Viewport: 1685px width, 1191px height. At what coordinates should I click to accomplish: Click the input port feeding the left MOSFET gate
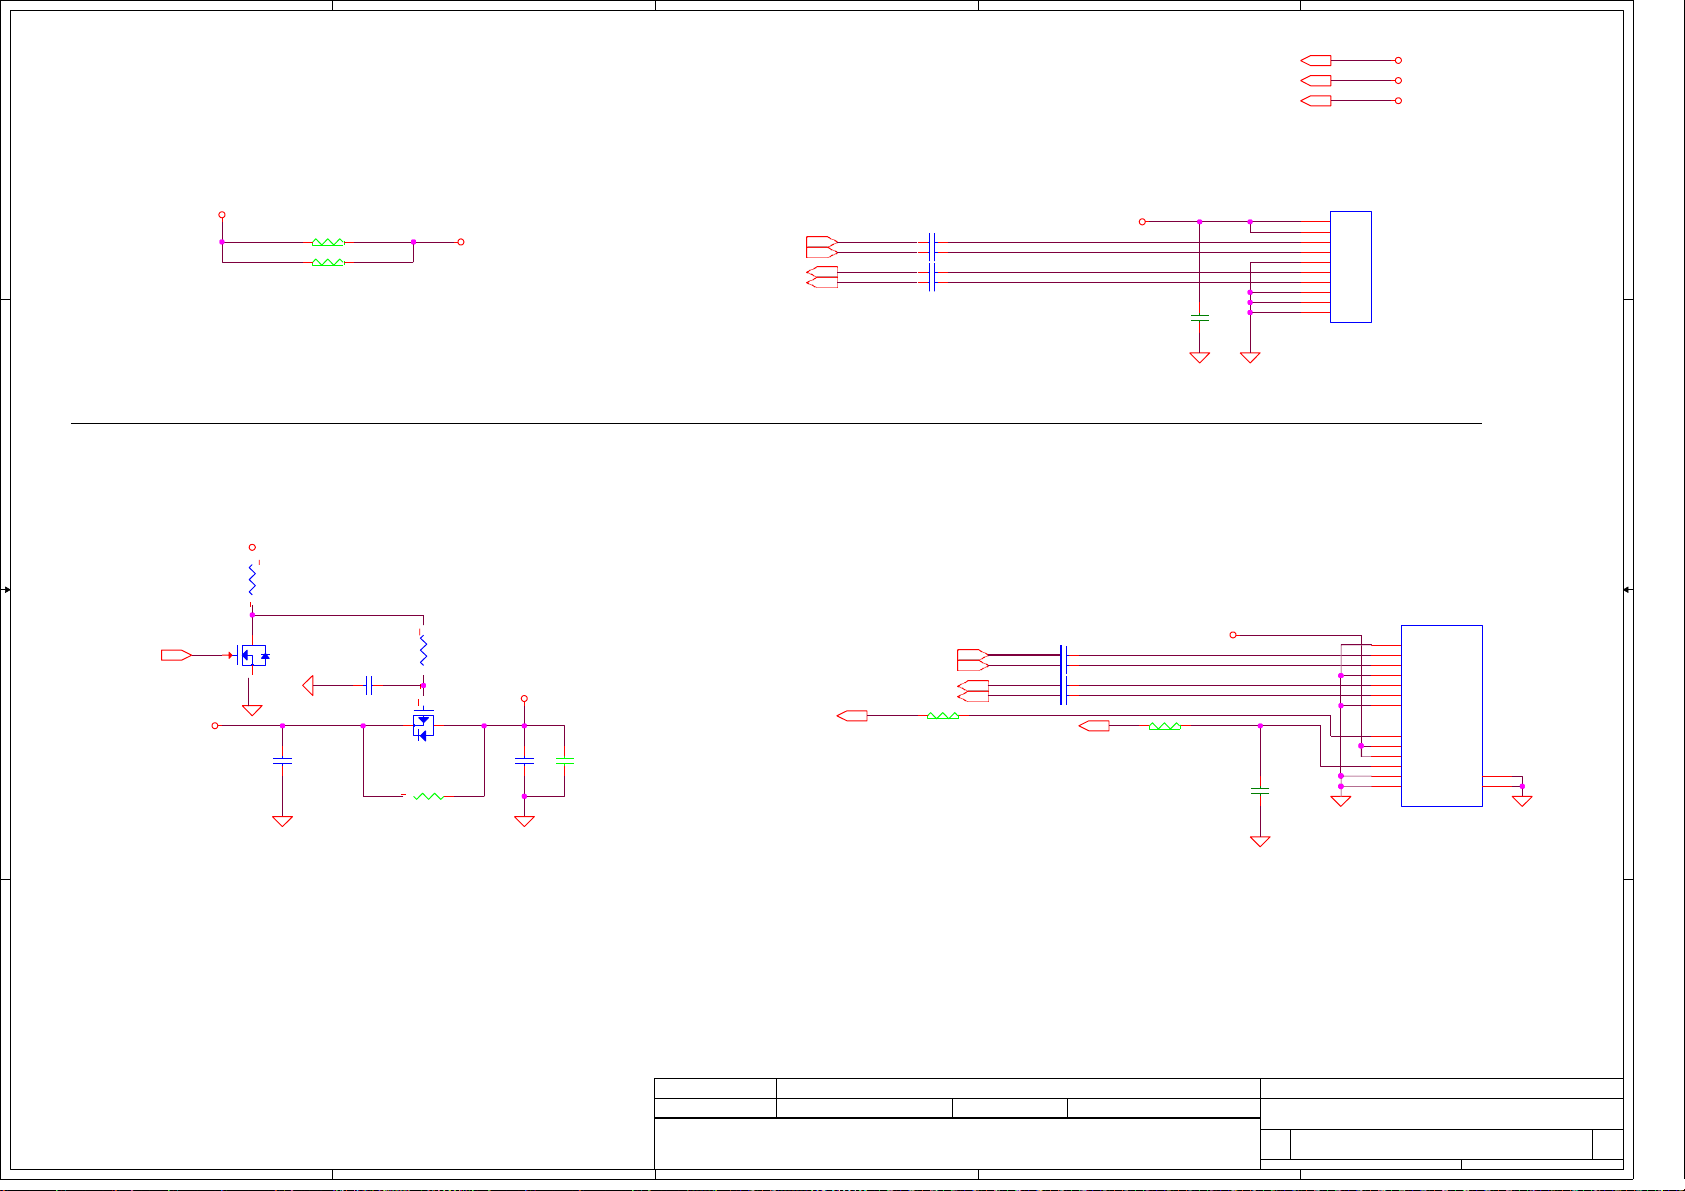(x=176, y=655)
